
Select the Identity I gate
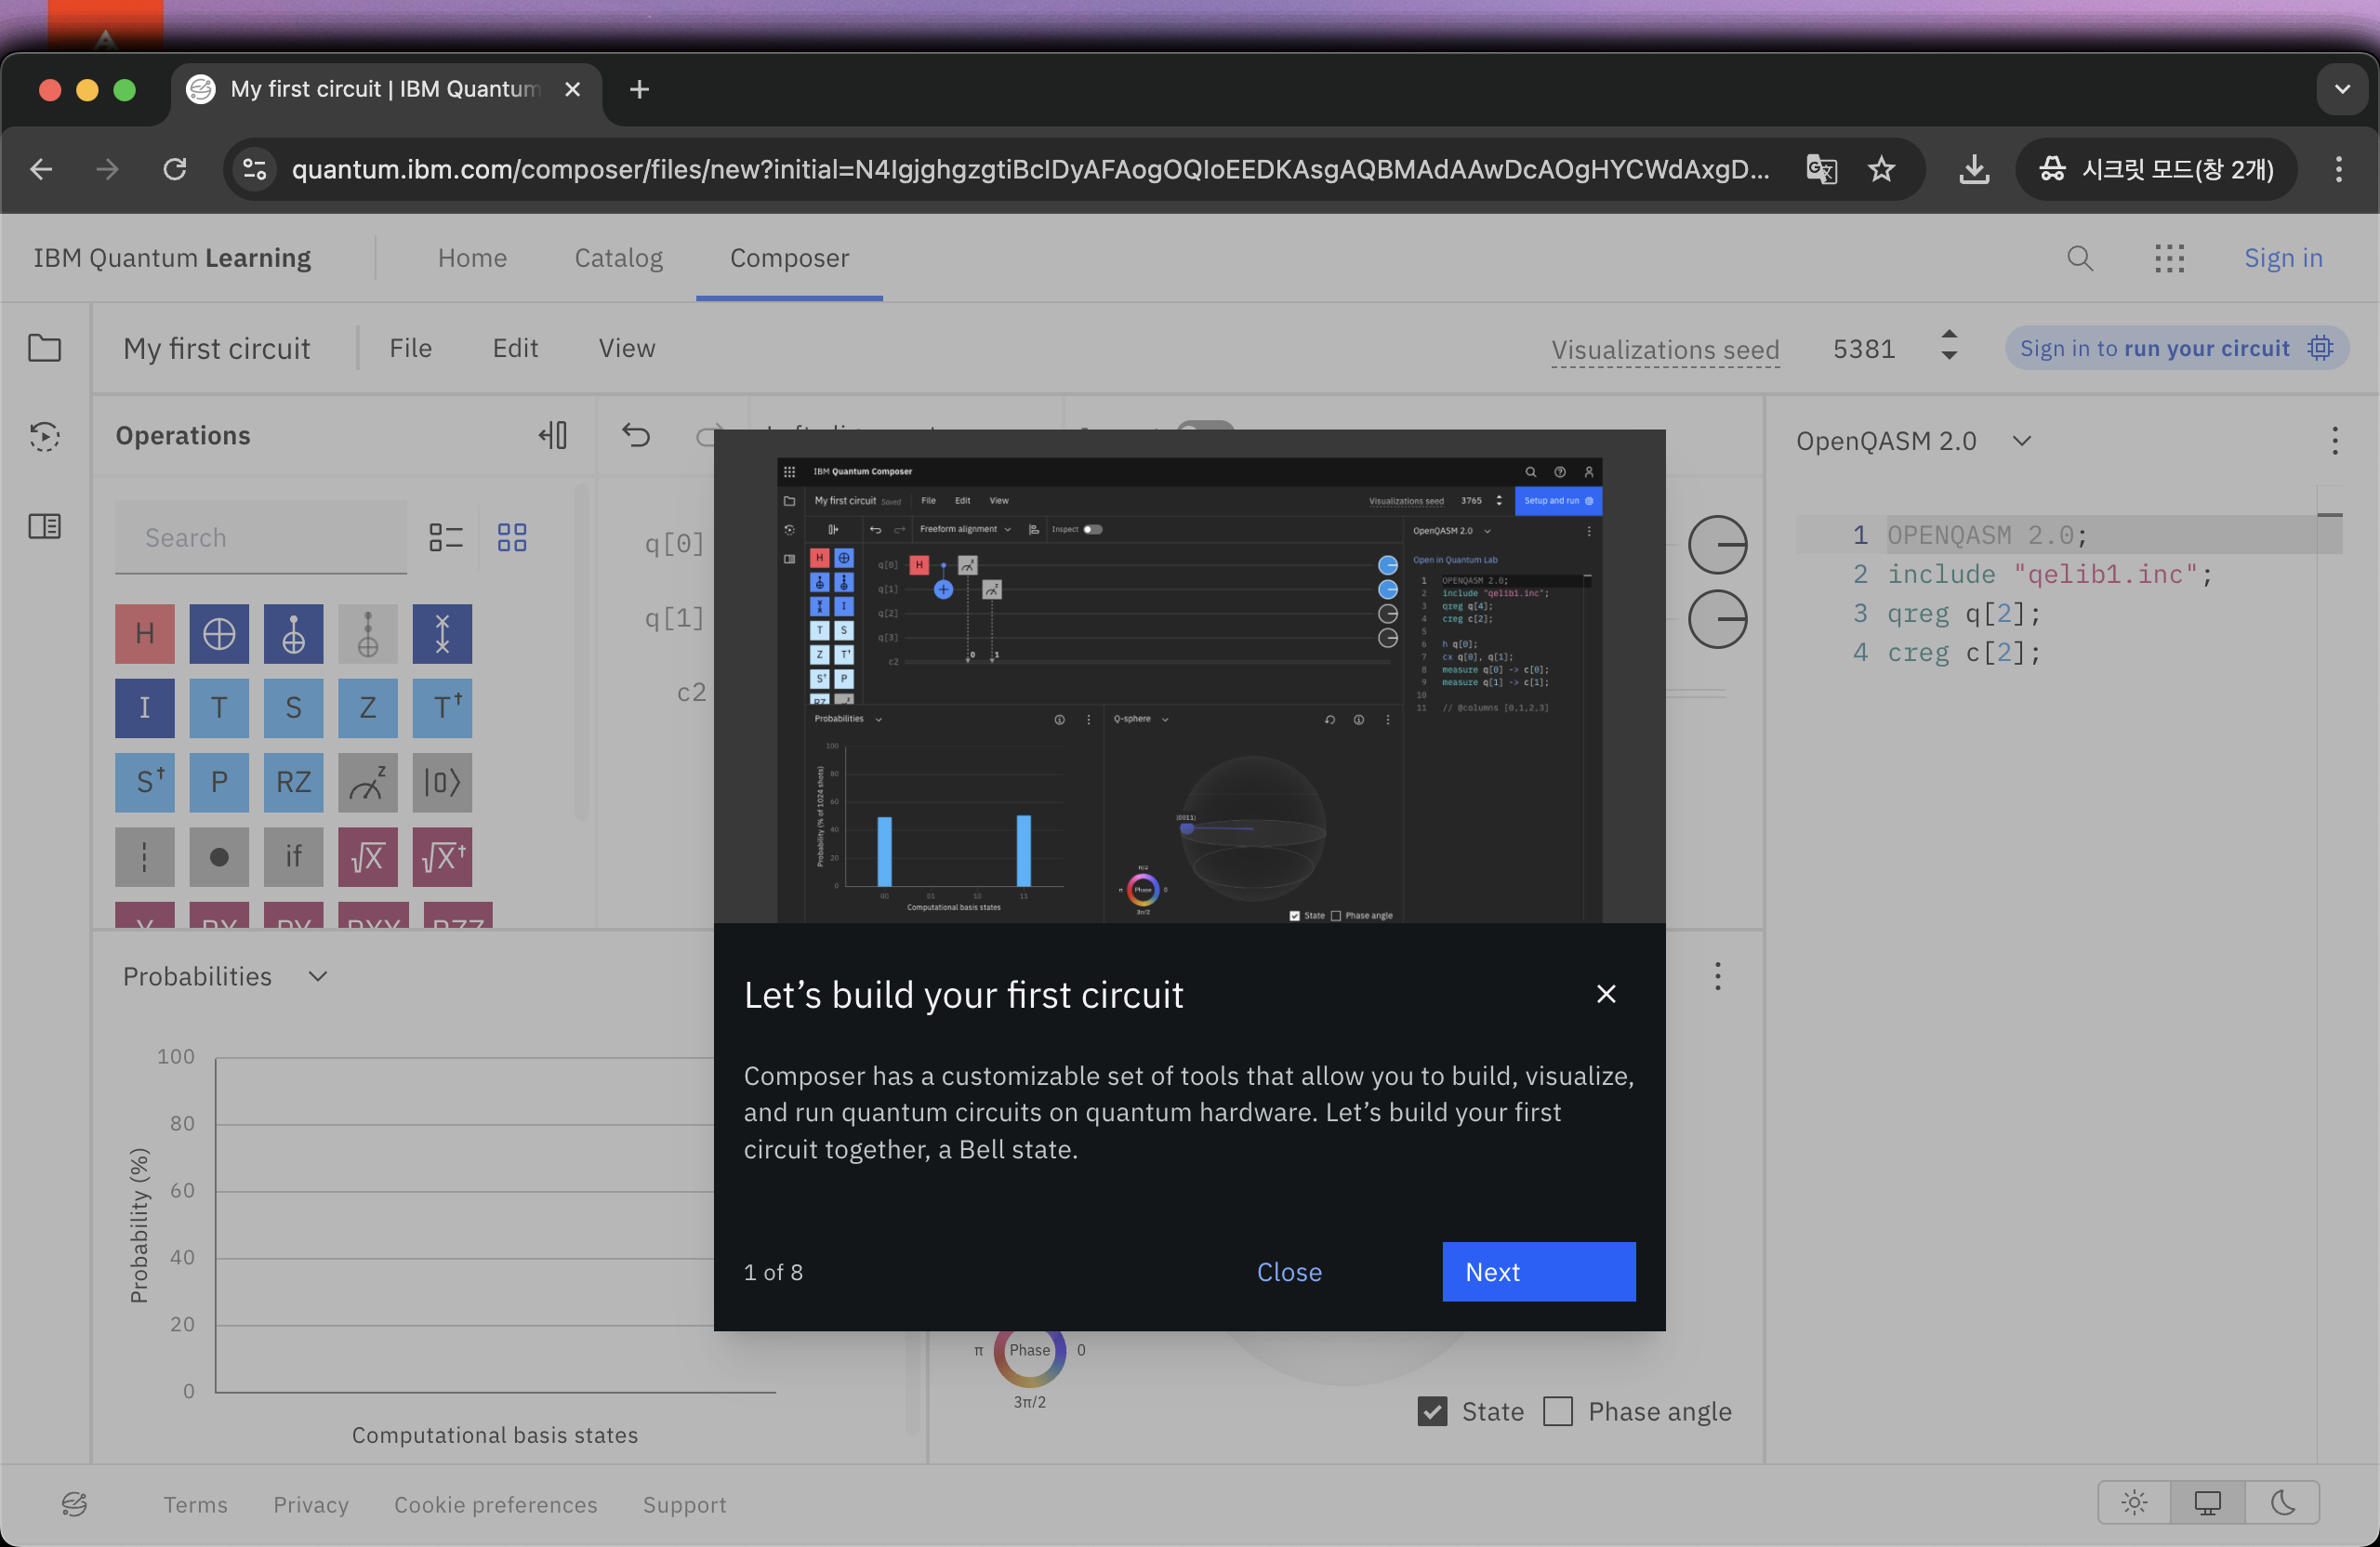144,708
